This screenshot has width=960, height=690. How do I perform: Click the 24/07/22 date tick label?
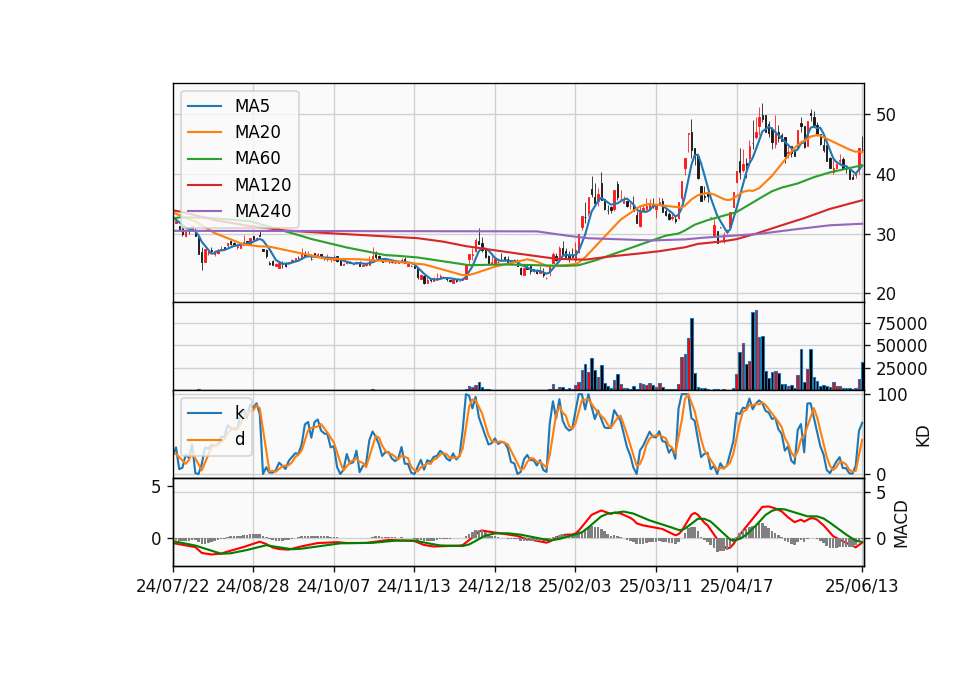click(x=173, y=586)
